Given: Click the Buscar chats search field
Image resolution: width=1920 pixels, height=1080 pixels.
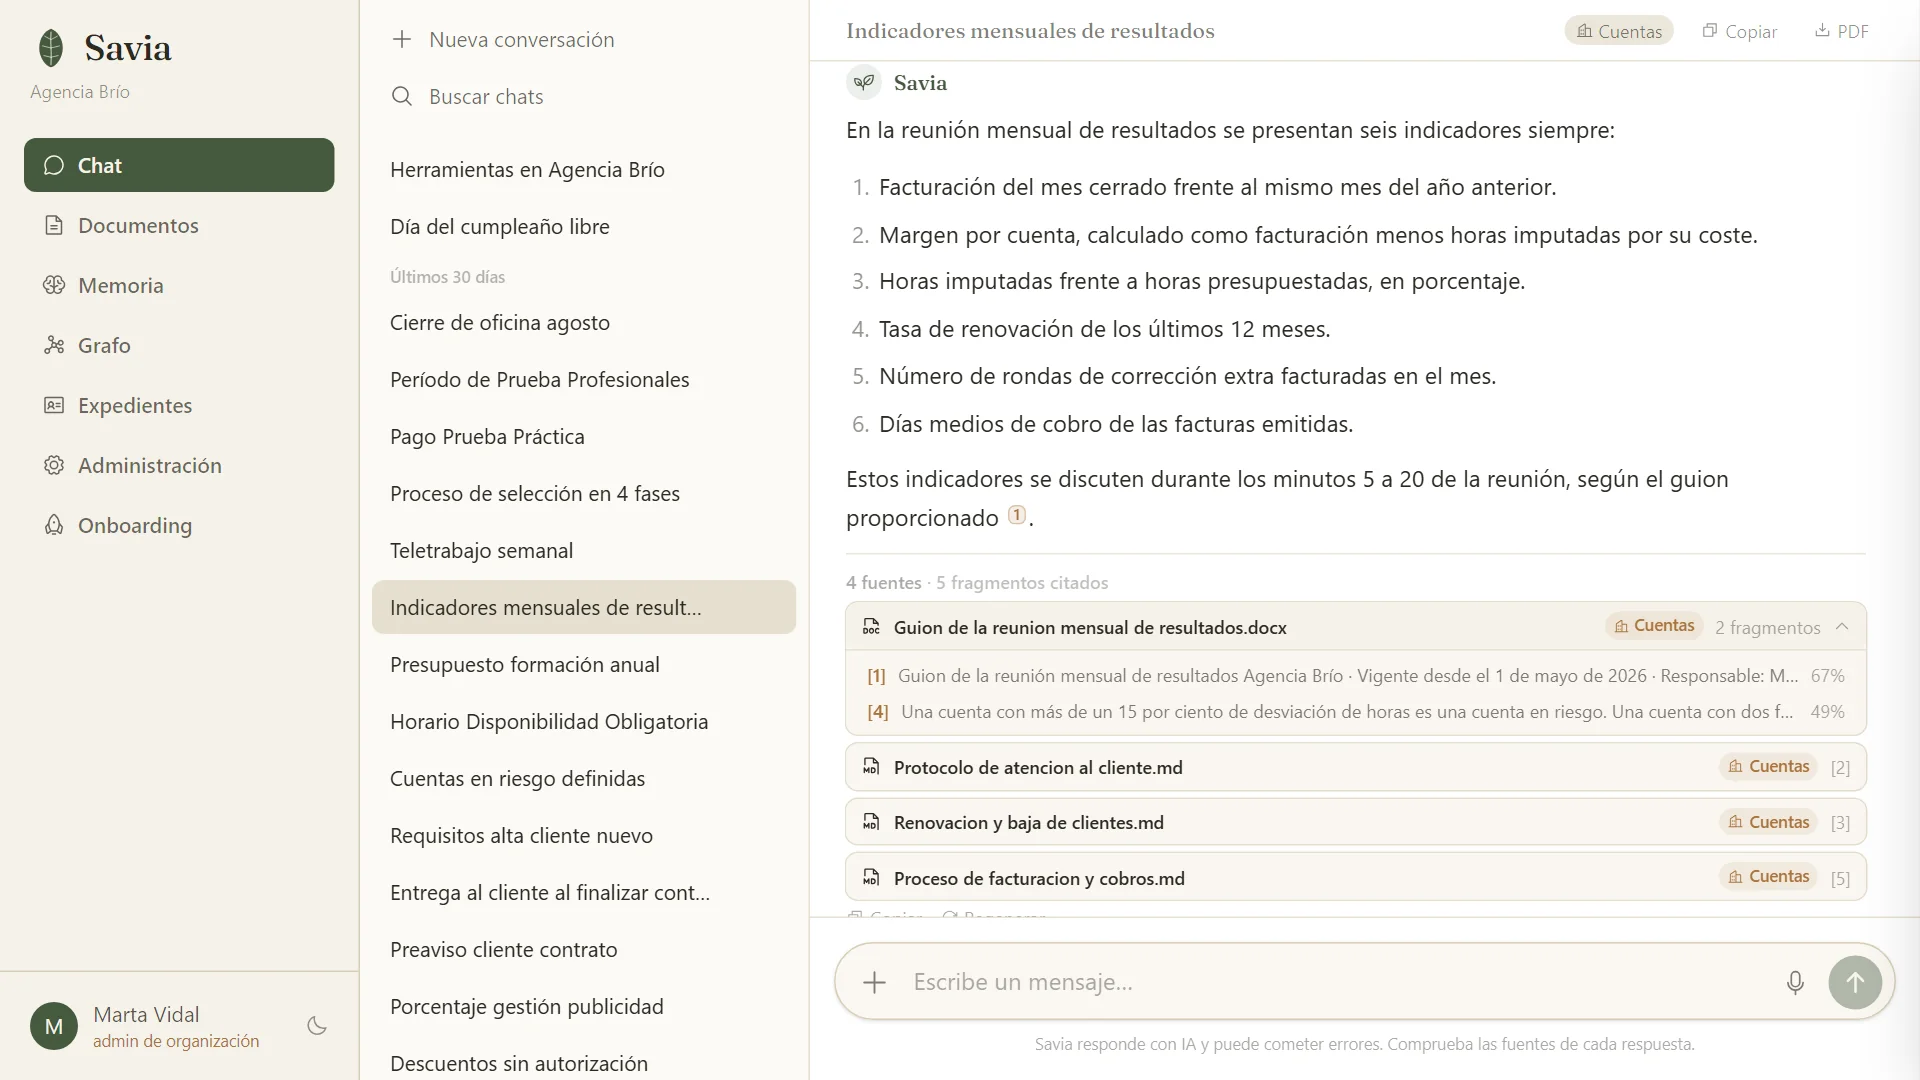Looking at the screenshot, I should 584,96.
